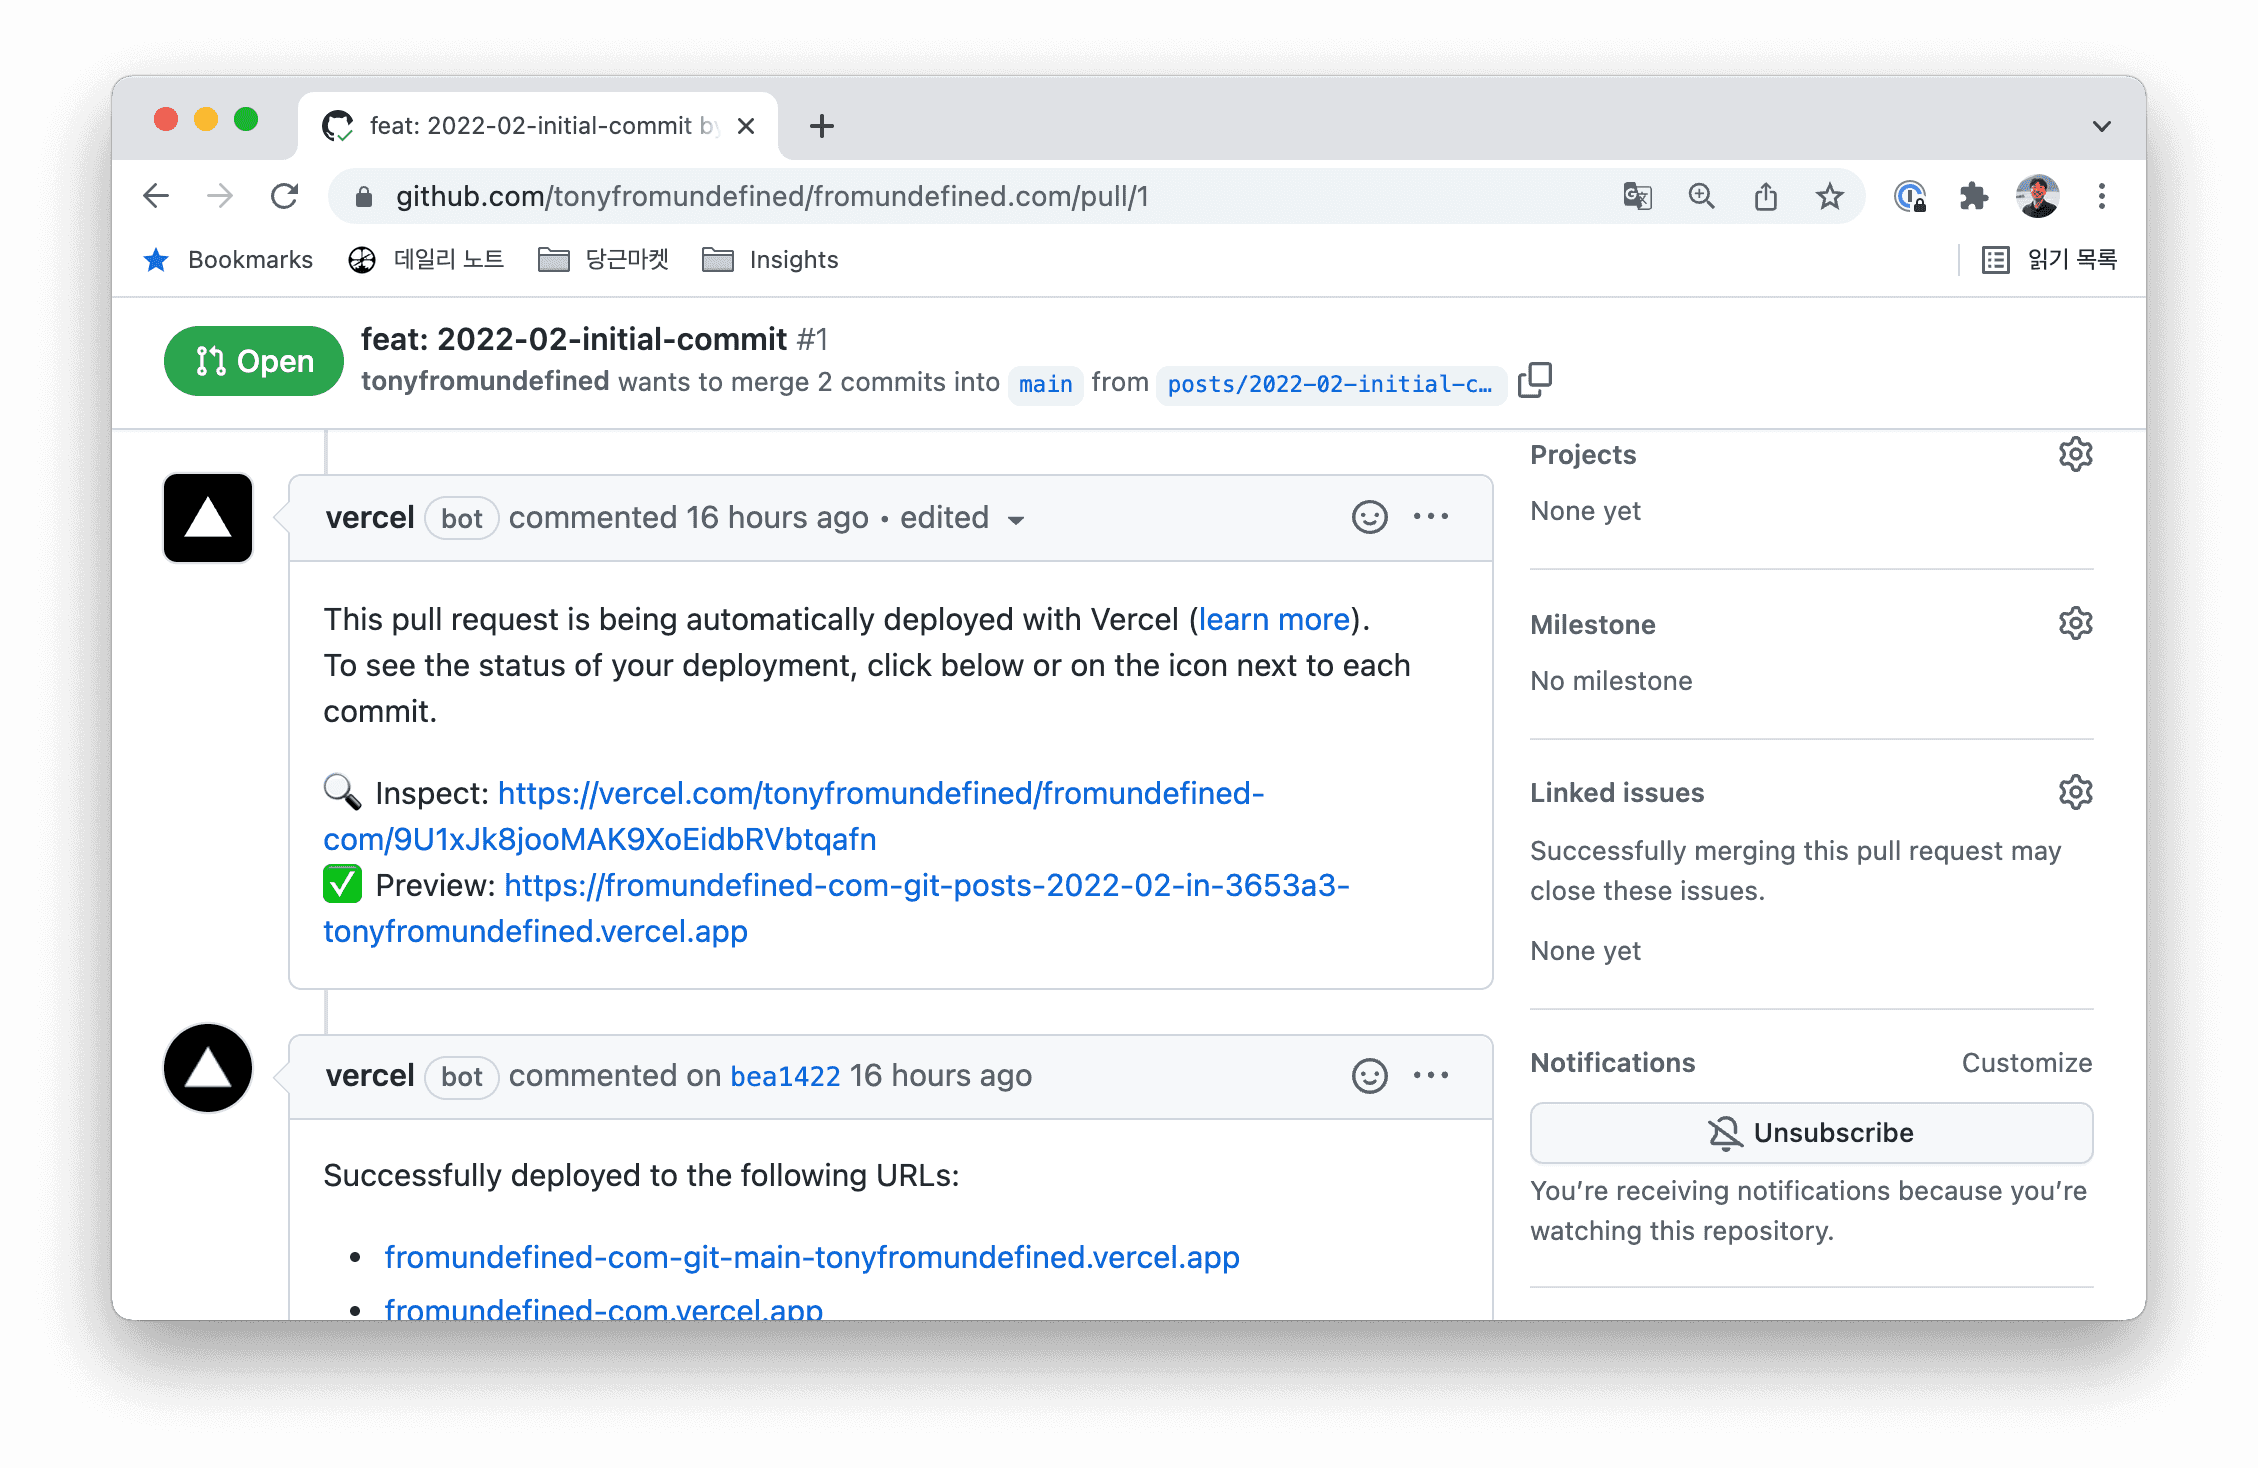Open a new browser tab
2258x1468 pixels.
pyautogui.click(x=821, y=126)
